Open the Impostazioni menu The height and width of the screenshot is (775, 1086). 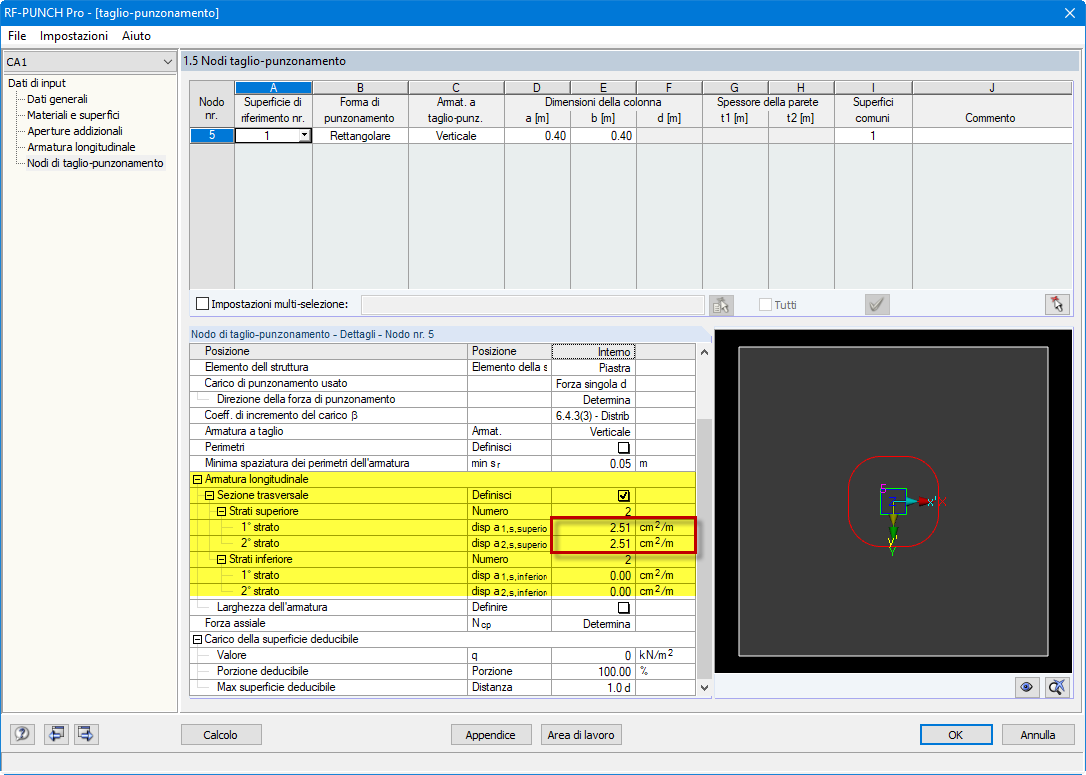(x=74, y=35)
